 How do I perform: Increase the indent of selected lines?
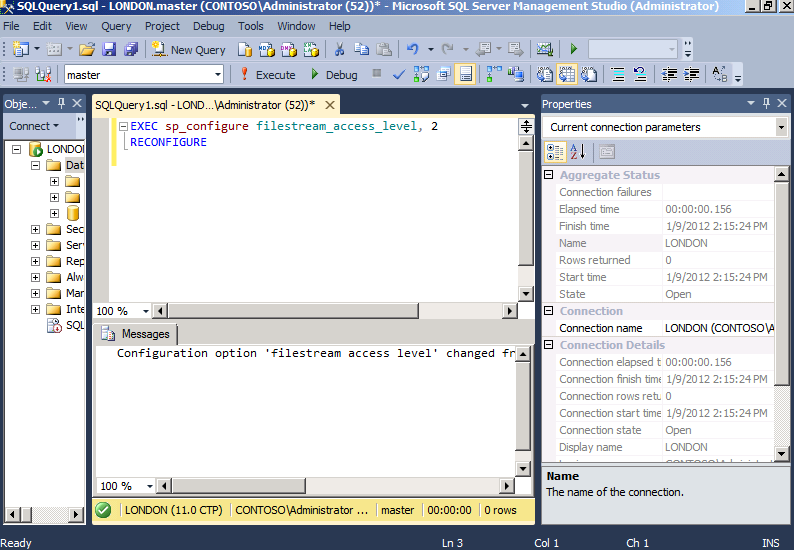click(692, 74)
